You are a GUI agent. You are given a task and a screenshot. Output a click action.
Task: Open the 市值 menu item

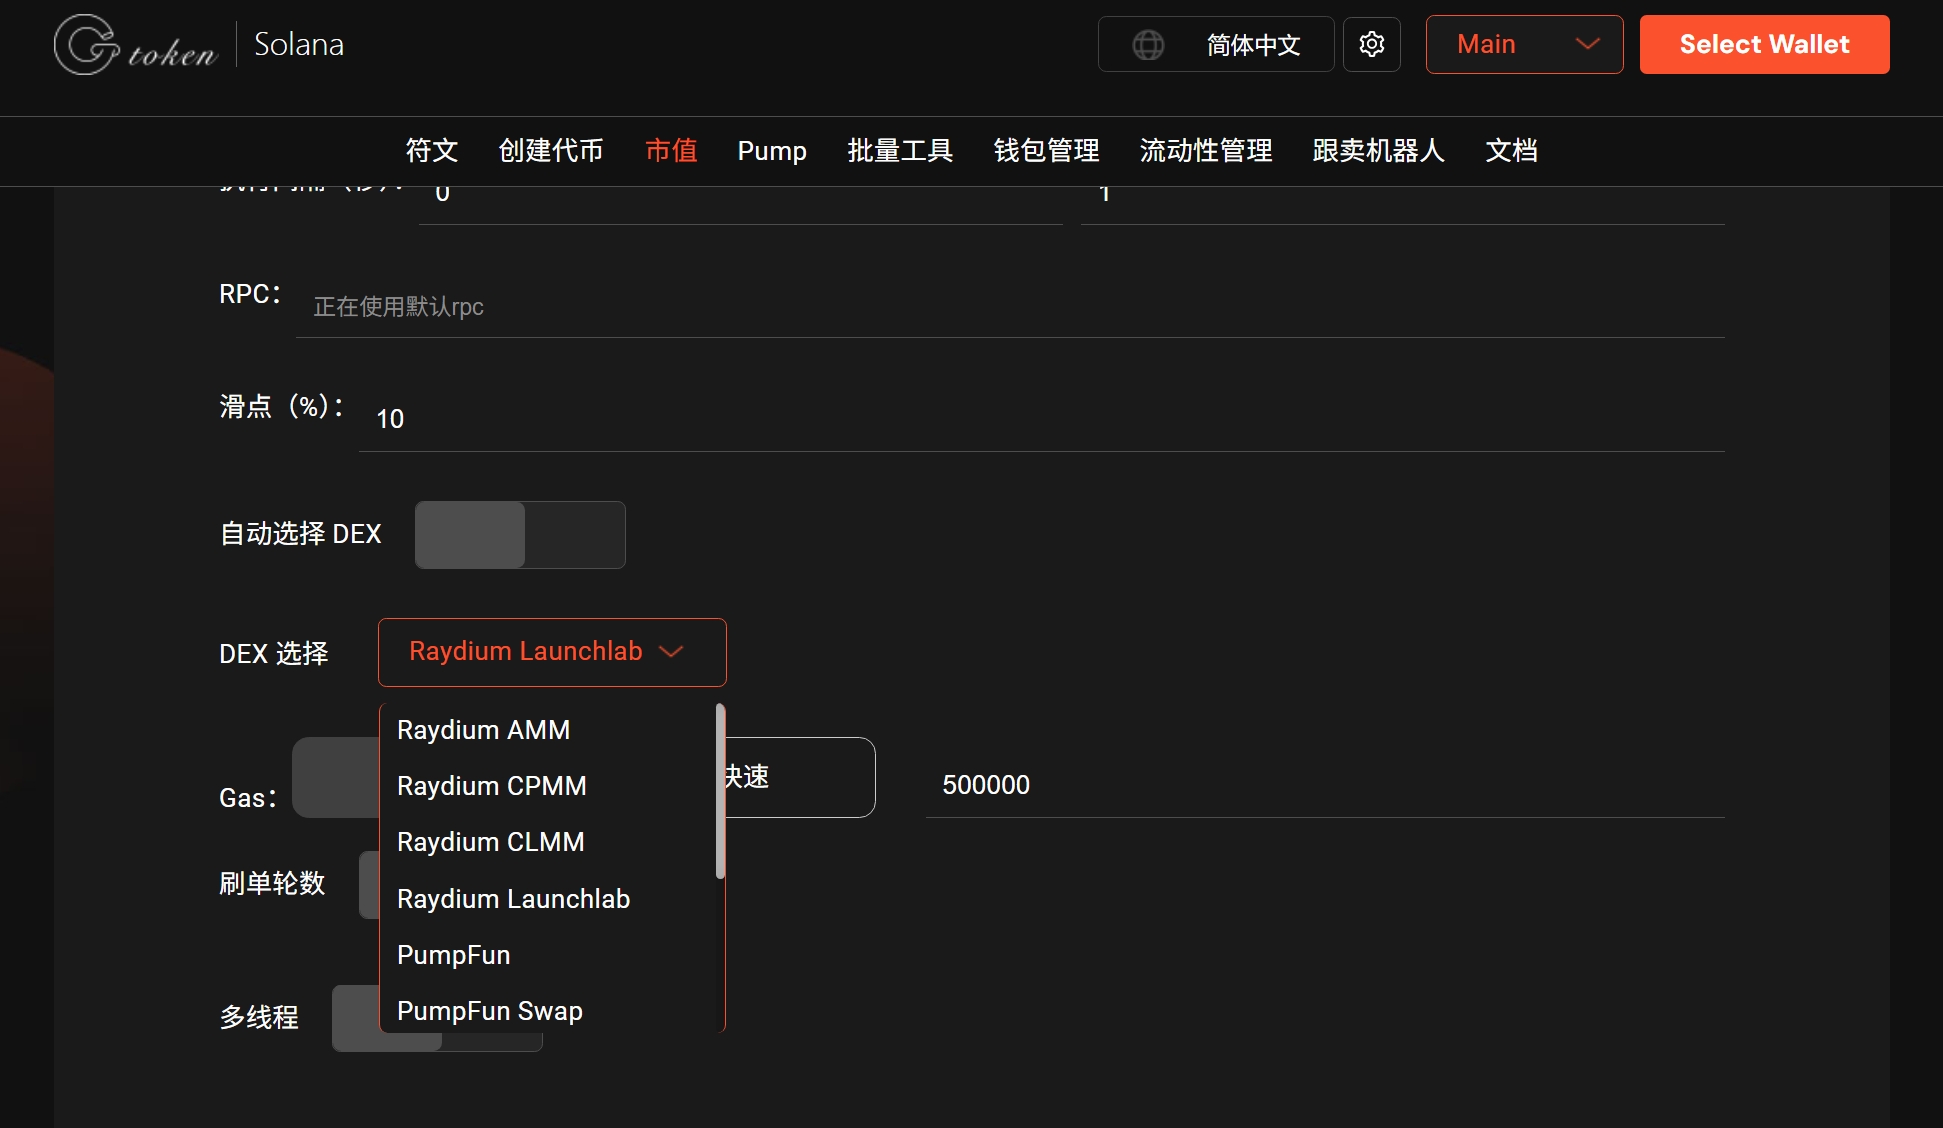click(671, 150)
